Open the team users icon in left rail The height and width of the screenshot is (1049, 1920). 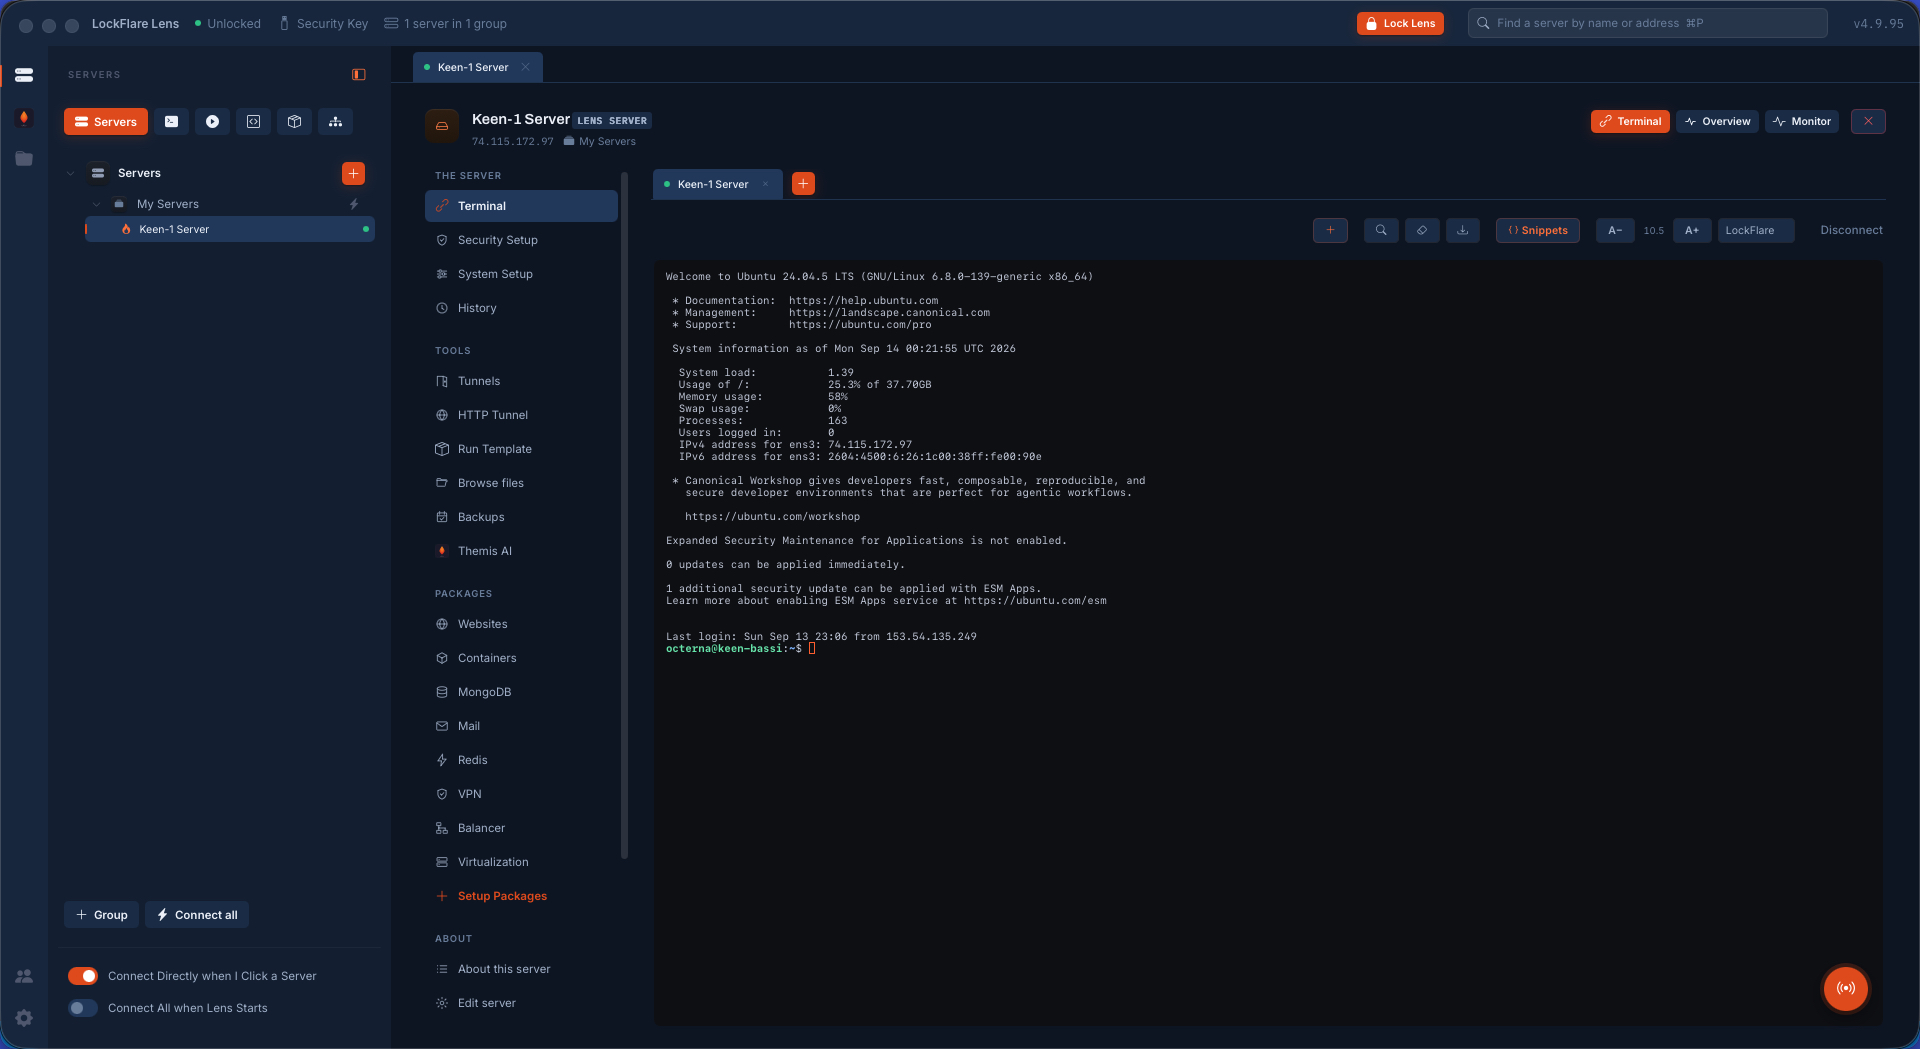pyautogui.click(x=24, y=976)
